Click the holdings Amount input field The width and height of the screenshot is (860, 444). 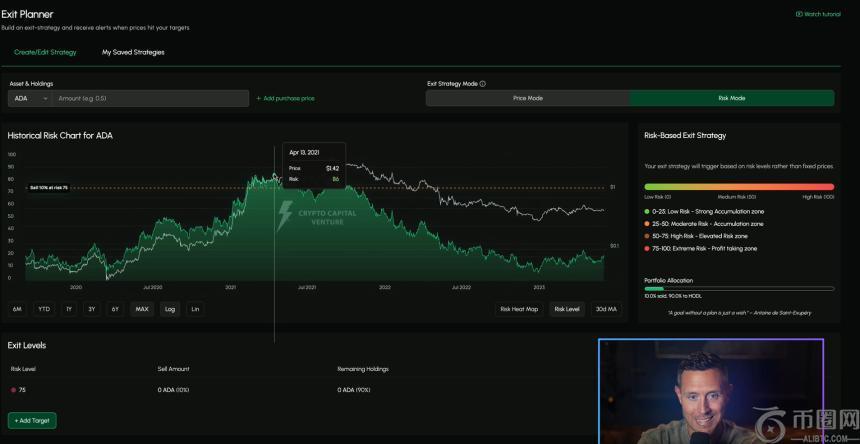pos(151,99)
